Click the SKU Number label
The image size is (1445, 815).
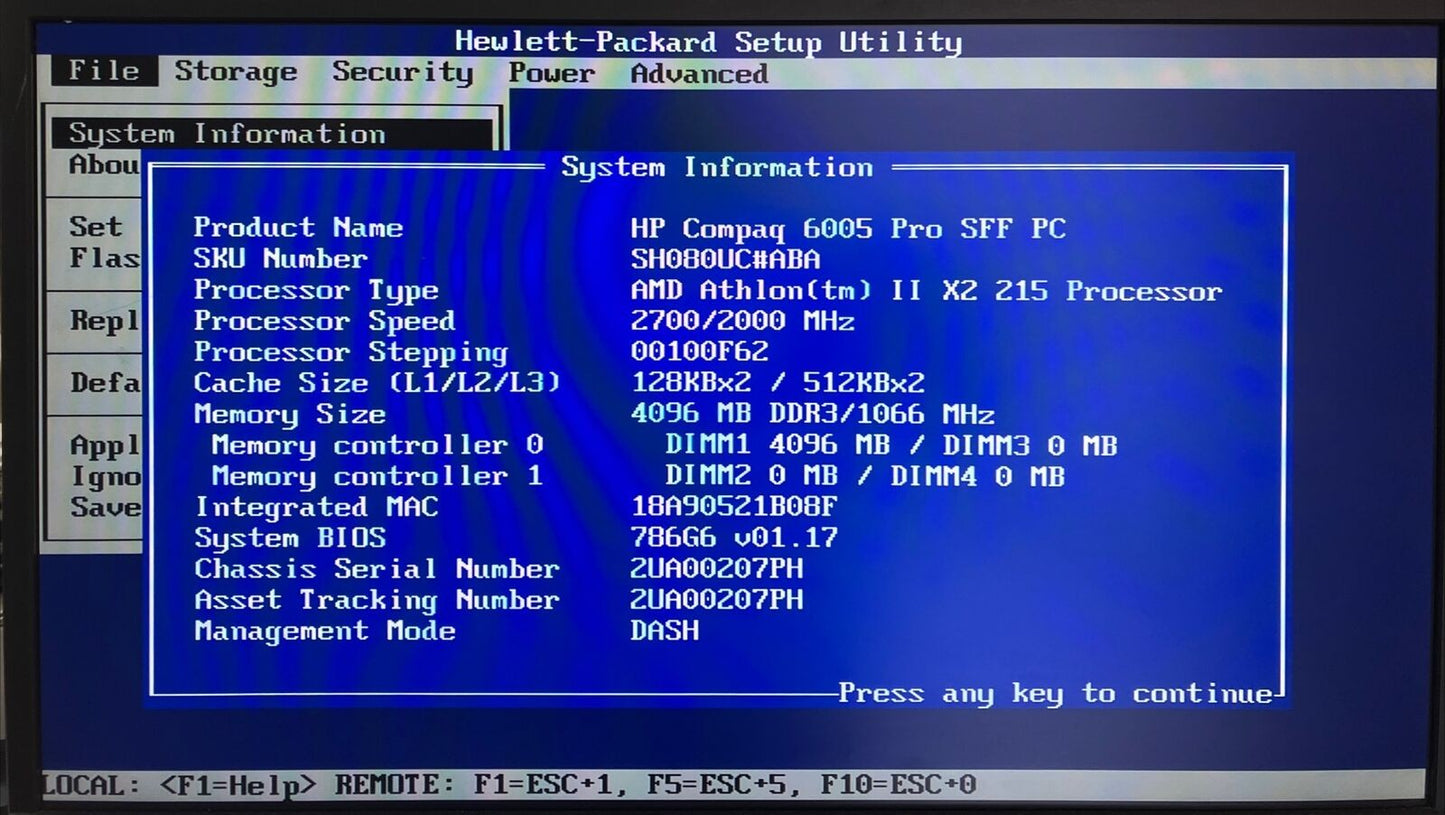280,259
